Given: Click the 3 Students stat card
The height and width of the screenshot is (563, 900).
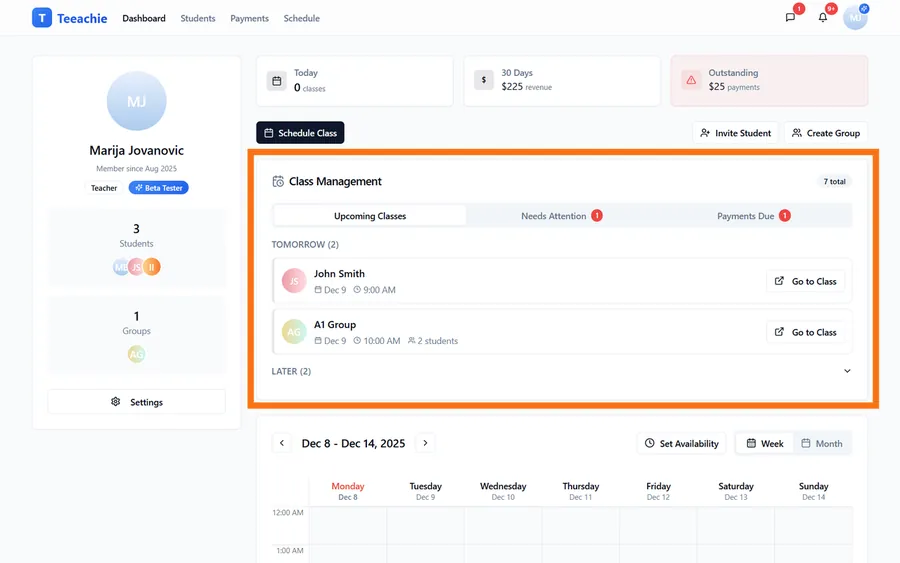Looking at the screenshot, I should (137, 248).
